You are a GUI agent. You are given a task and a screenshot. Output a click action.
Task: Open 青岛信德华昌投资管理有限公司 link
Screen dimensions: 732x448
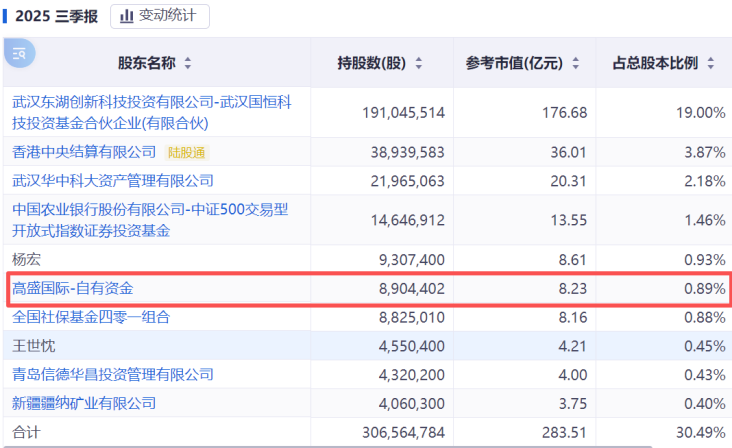113,374
